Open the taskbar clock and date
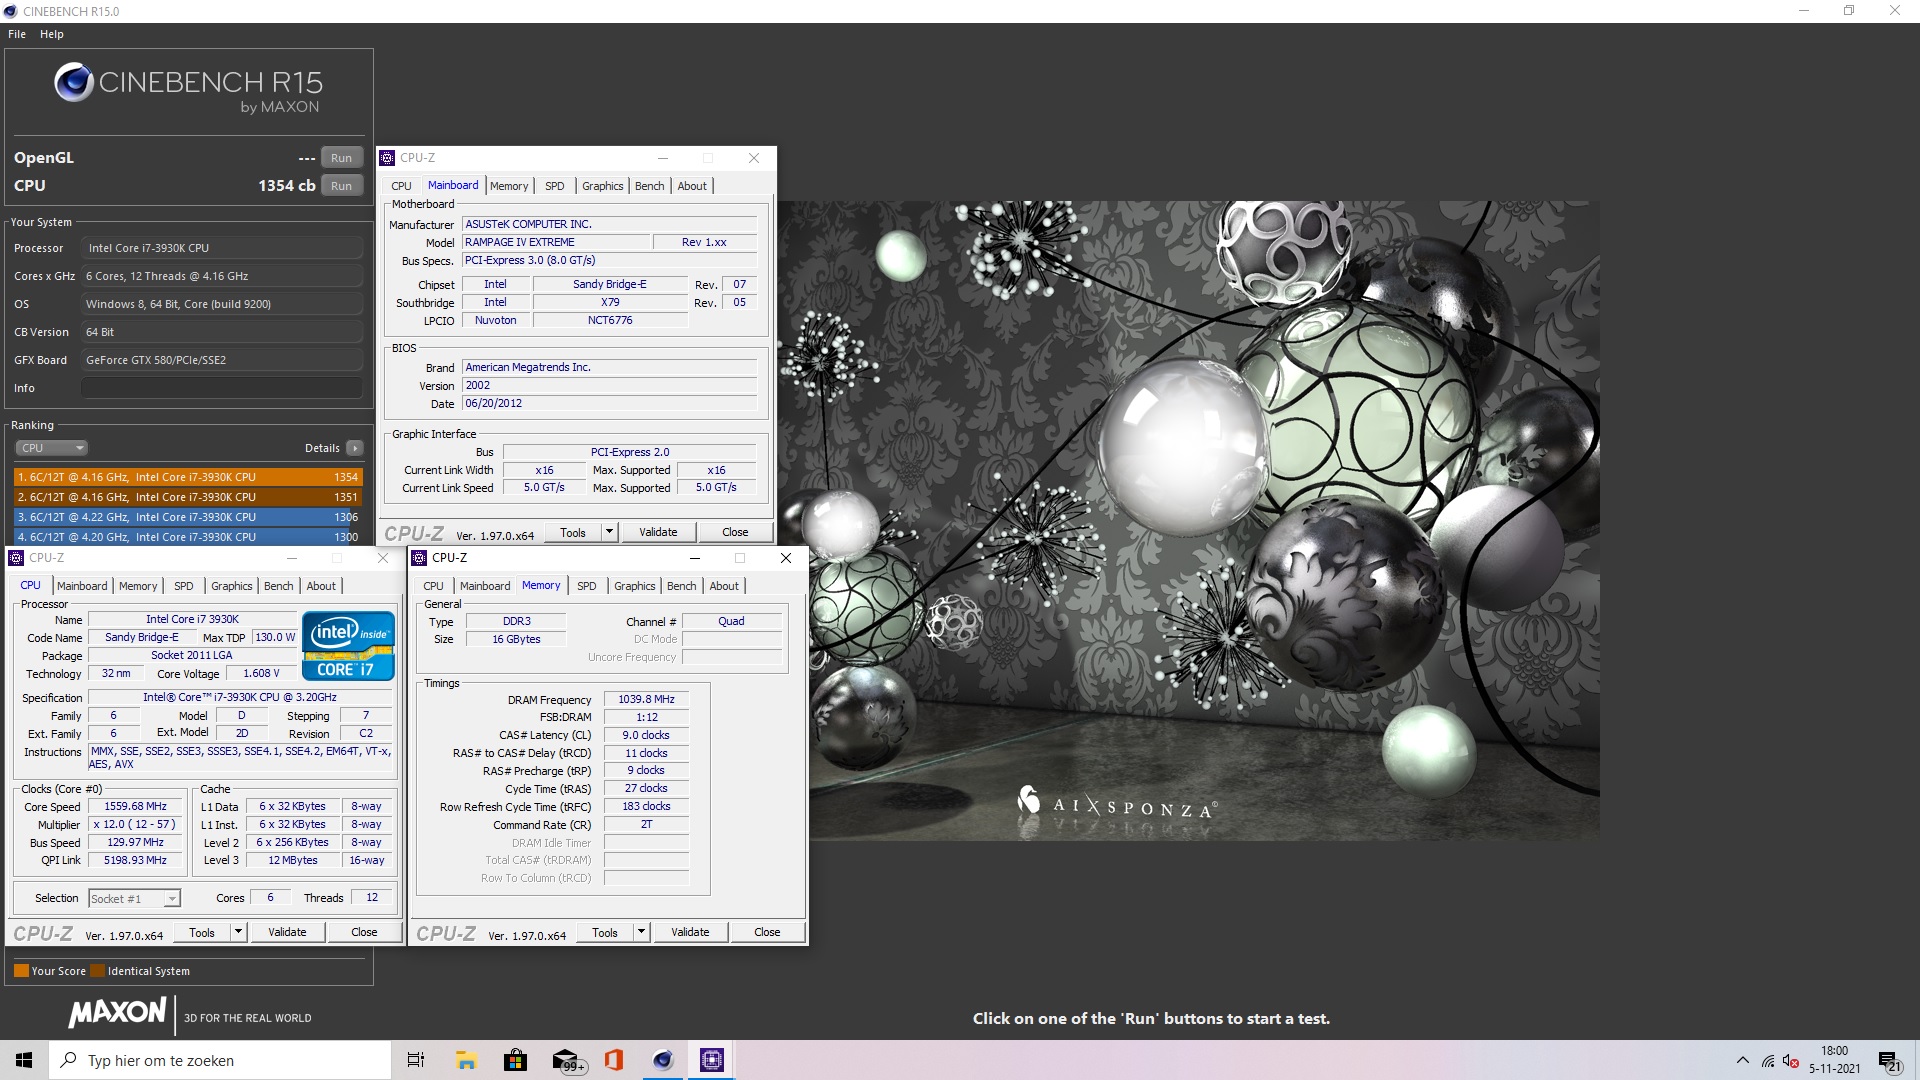 click(1834, 1060)
